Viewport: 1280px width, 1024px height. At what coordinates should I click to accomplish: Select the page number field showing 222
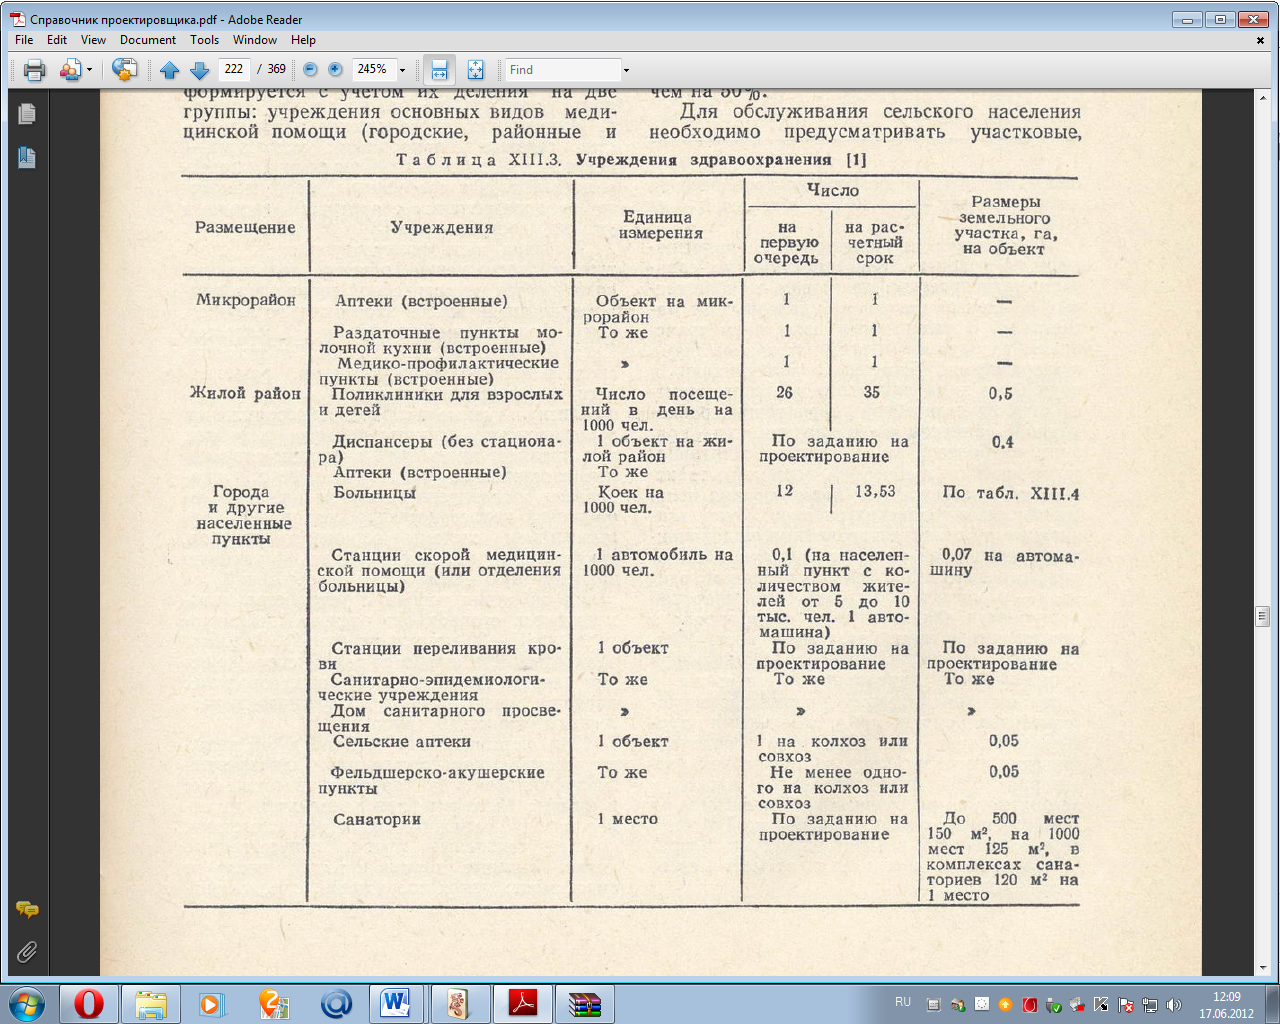233,69
